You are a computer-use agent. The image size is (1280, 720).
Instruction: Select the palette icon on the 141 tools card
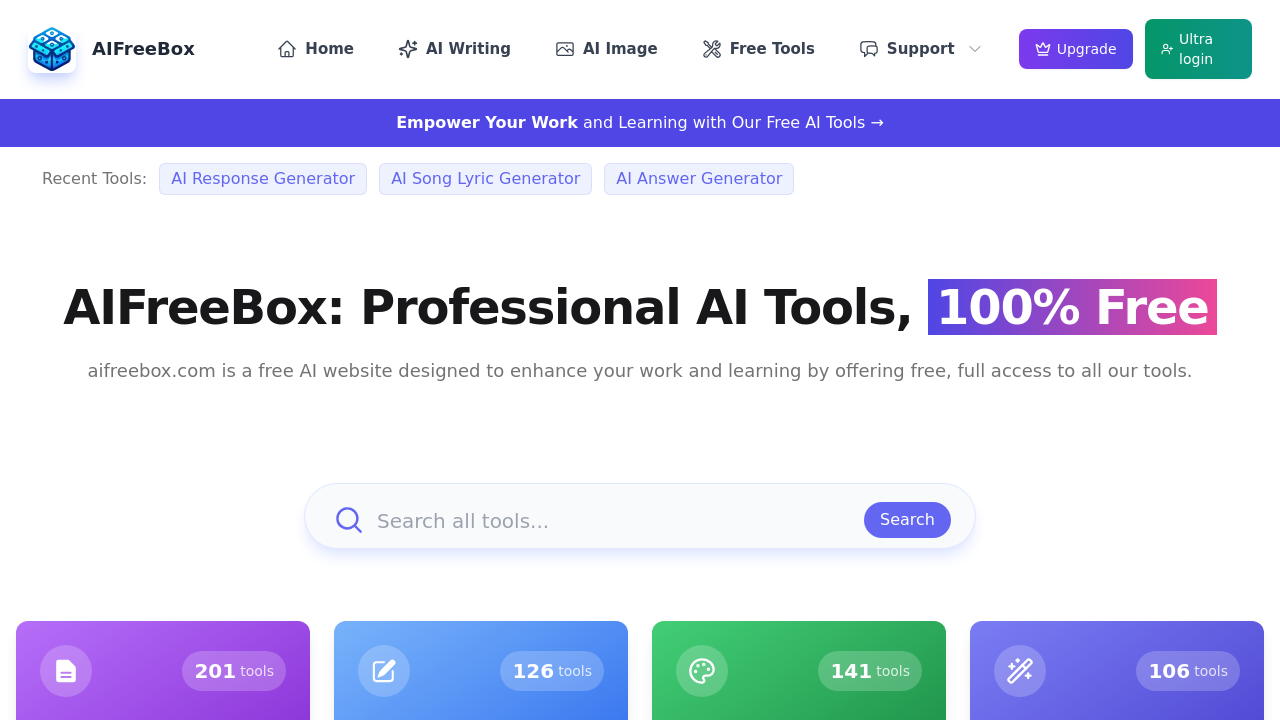pos(702,671)
